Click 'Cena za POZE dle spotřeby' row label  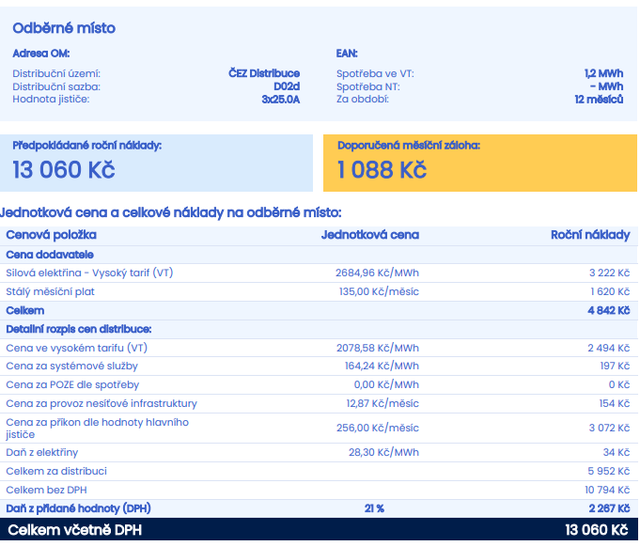73,385
